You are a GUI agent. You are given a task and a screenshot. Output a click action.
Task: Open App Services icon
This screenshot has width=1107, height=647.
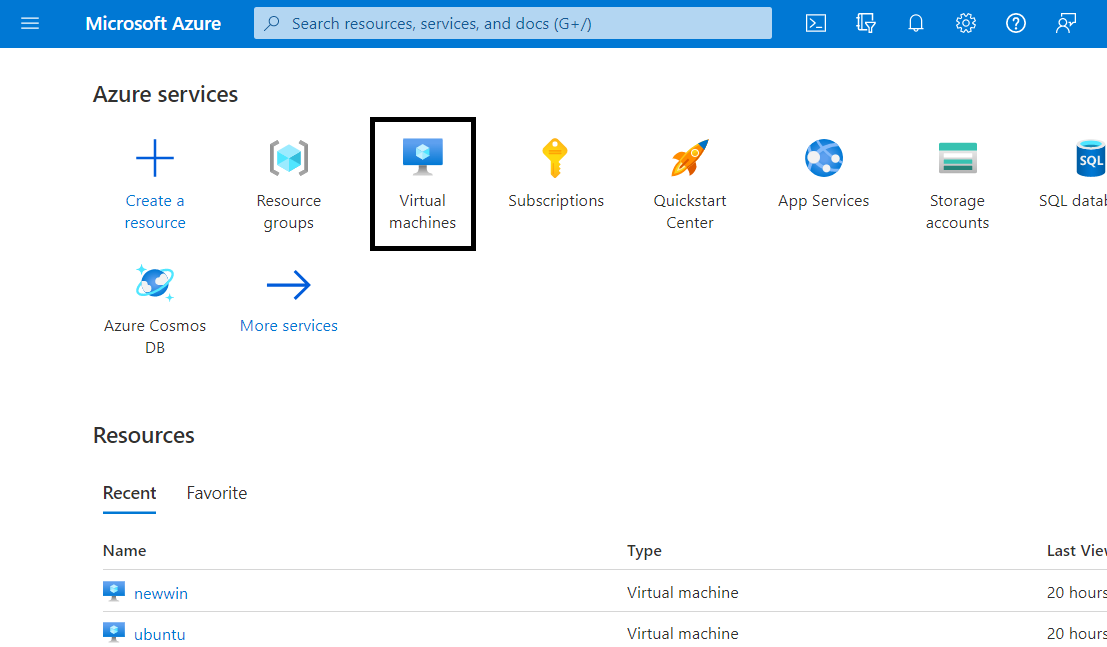click(x=824, y=158)
